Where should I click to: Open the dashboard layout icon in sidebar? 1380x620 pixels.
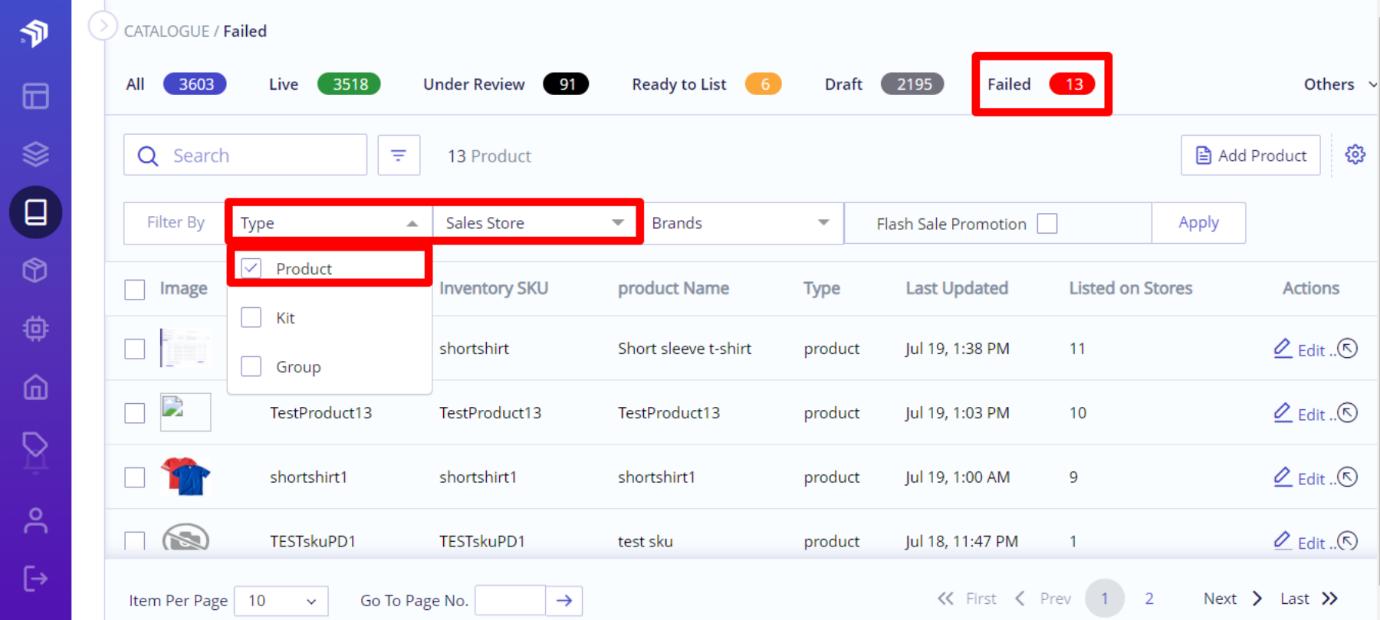pos(36,96)
